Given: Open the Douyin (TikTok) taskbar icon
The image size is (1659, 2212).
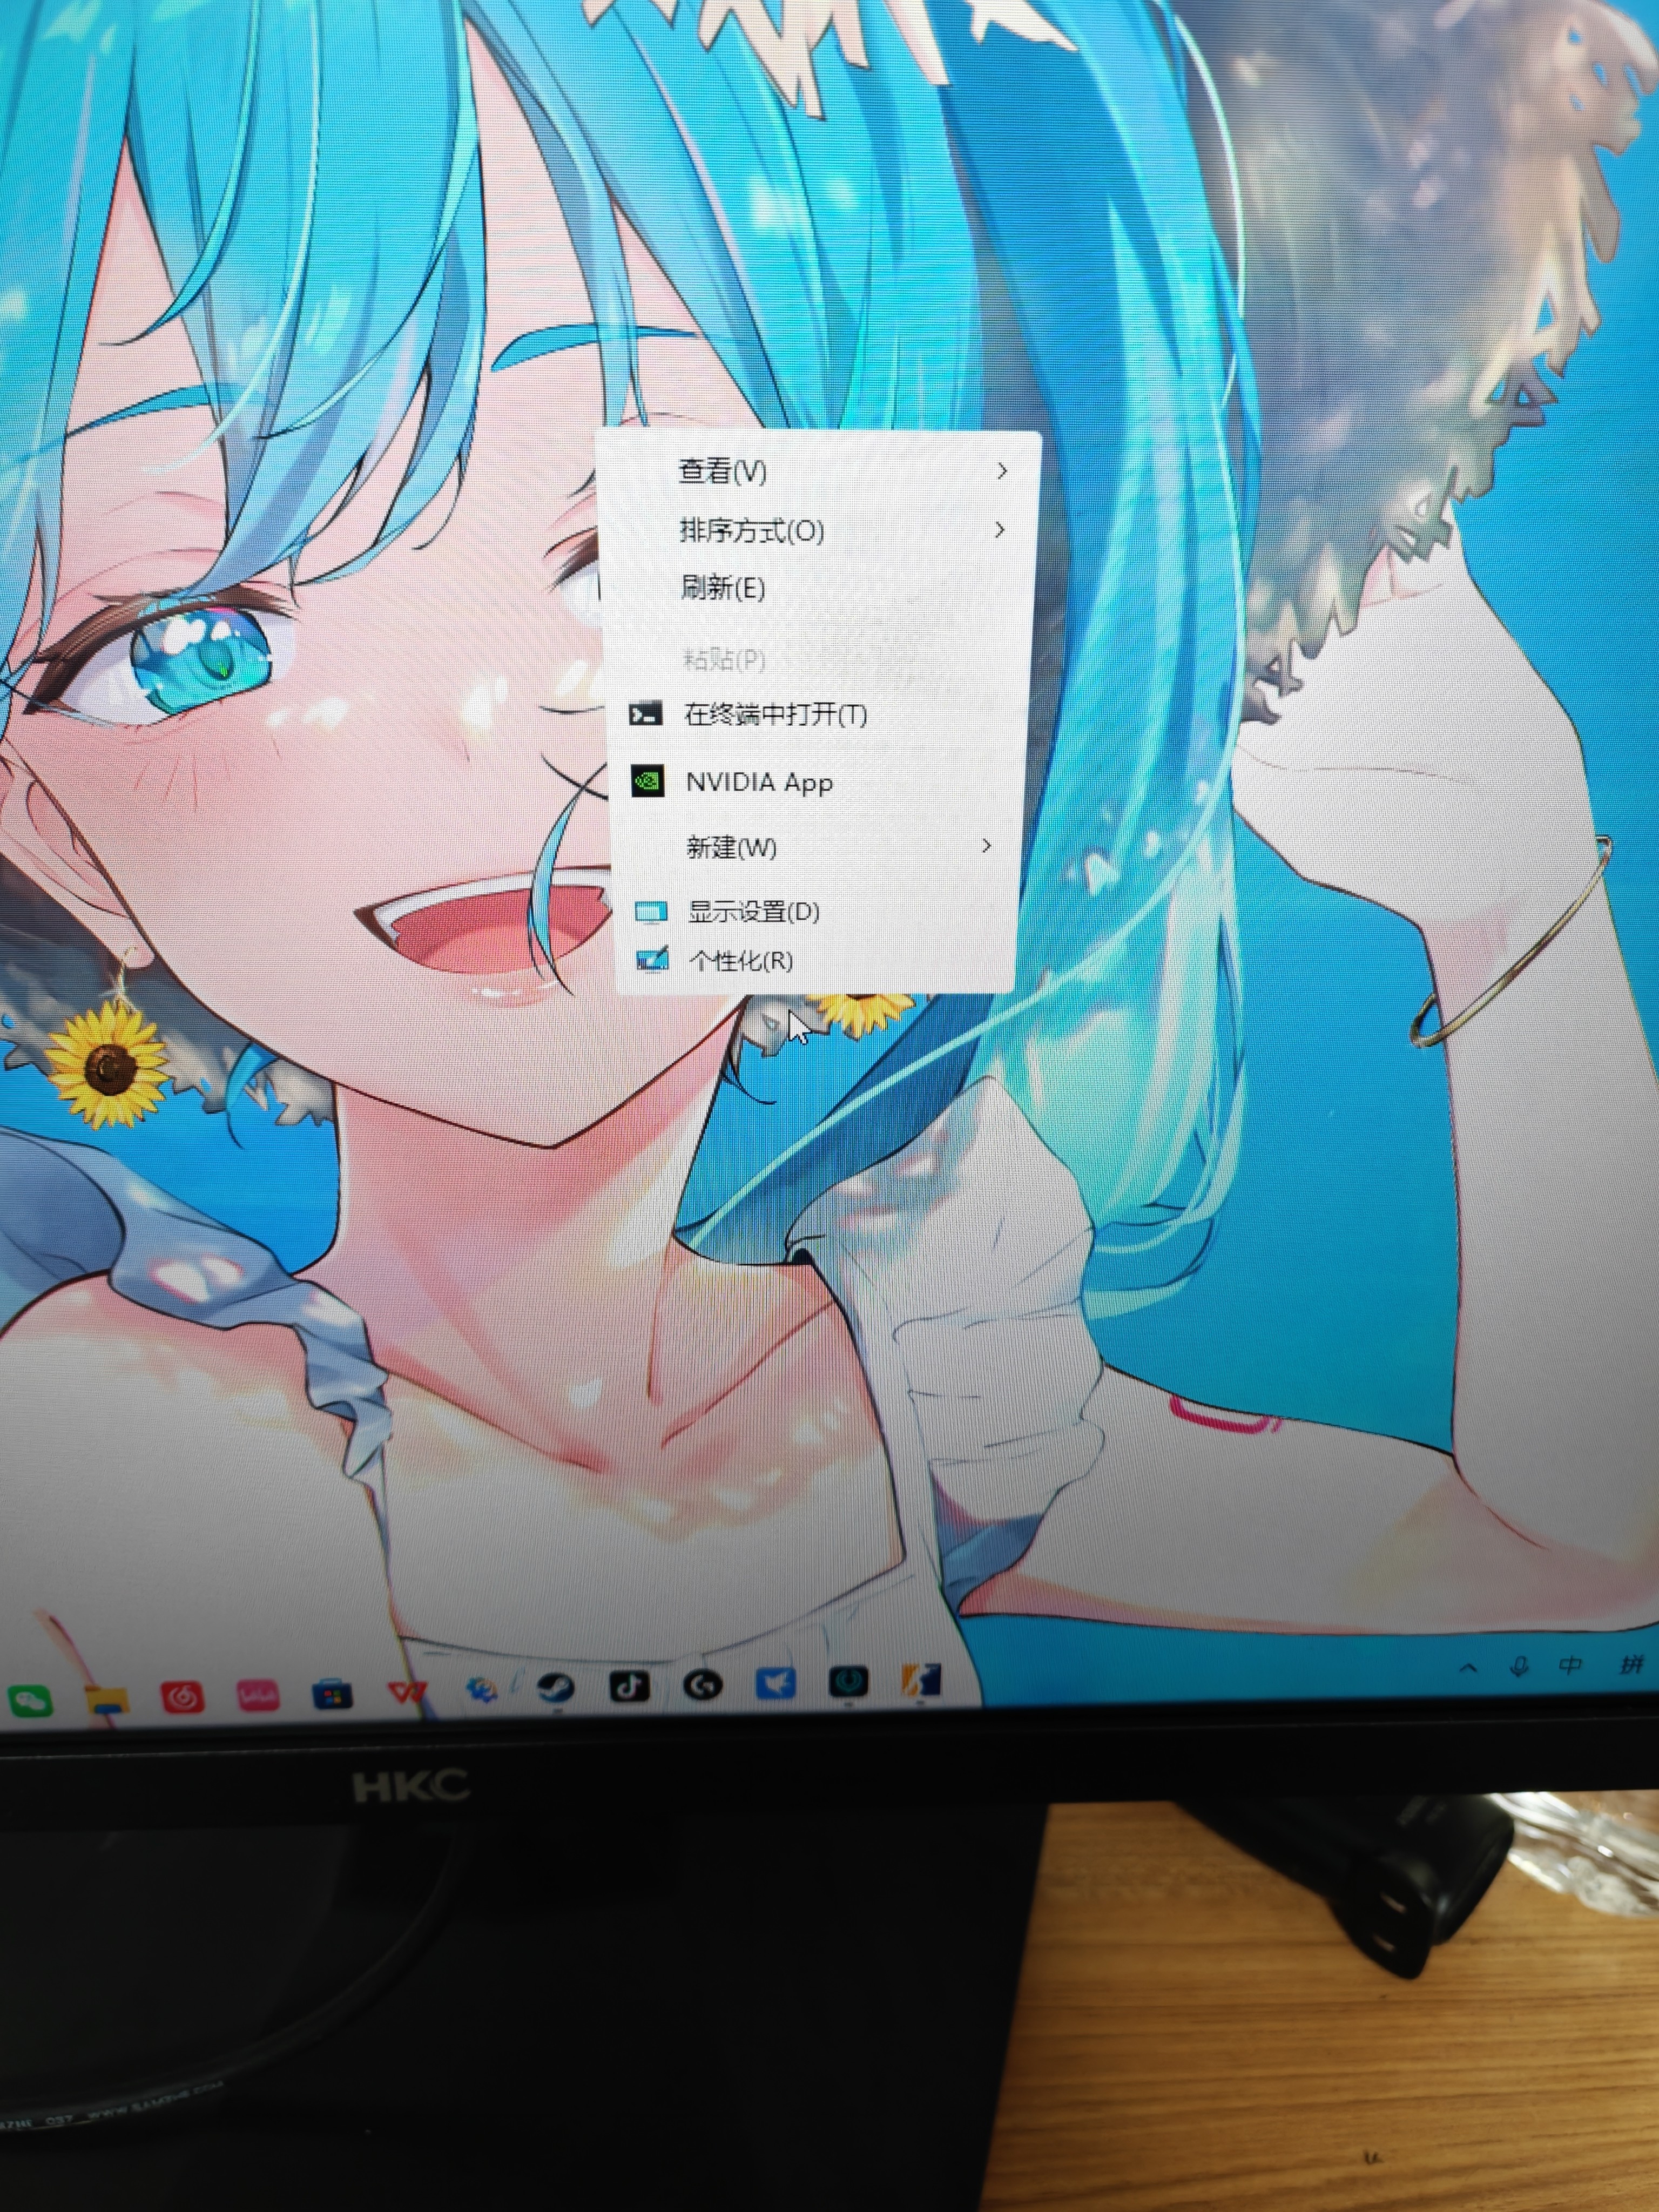Looking at the screenshot, I should click(630, 1687).
